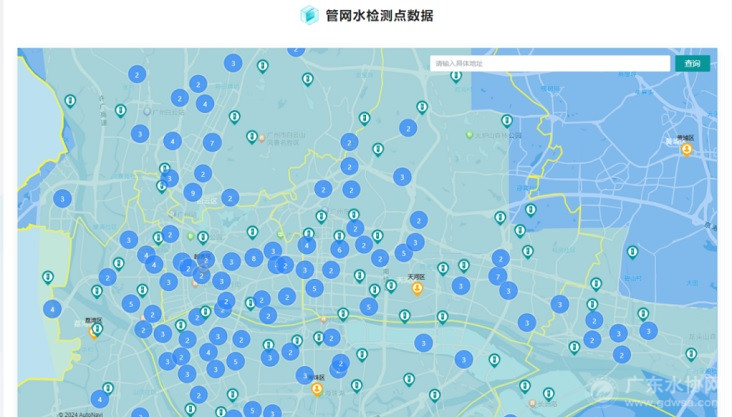This screenshot has width=732, height=417.
Task: Select the orange 天河区 district marker
Action: click(417, 288)
